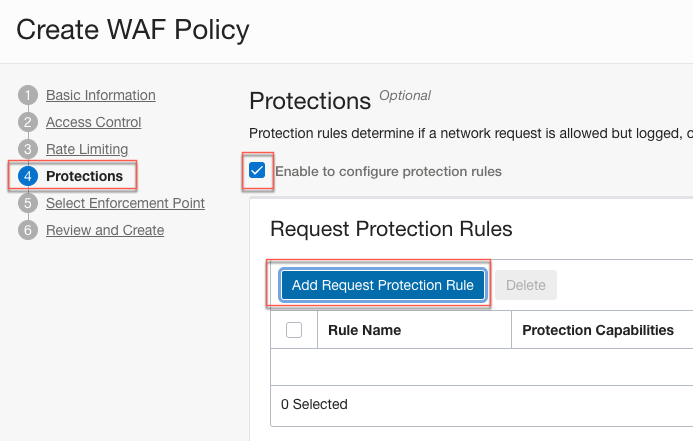Select the Protections wizard step
The width and height of the screenshot is (693, 441).
(84, 176)
